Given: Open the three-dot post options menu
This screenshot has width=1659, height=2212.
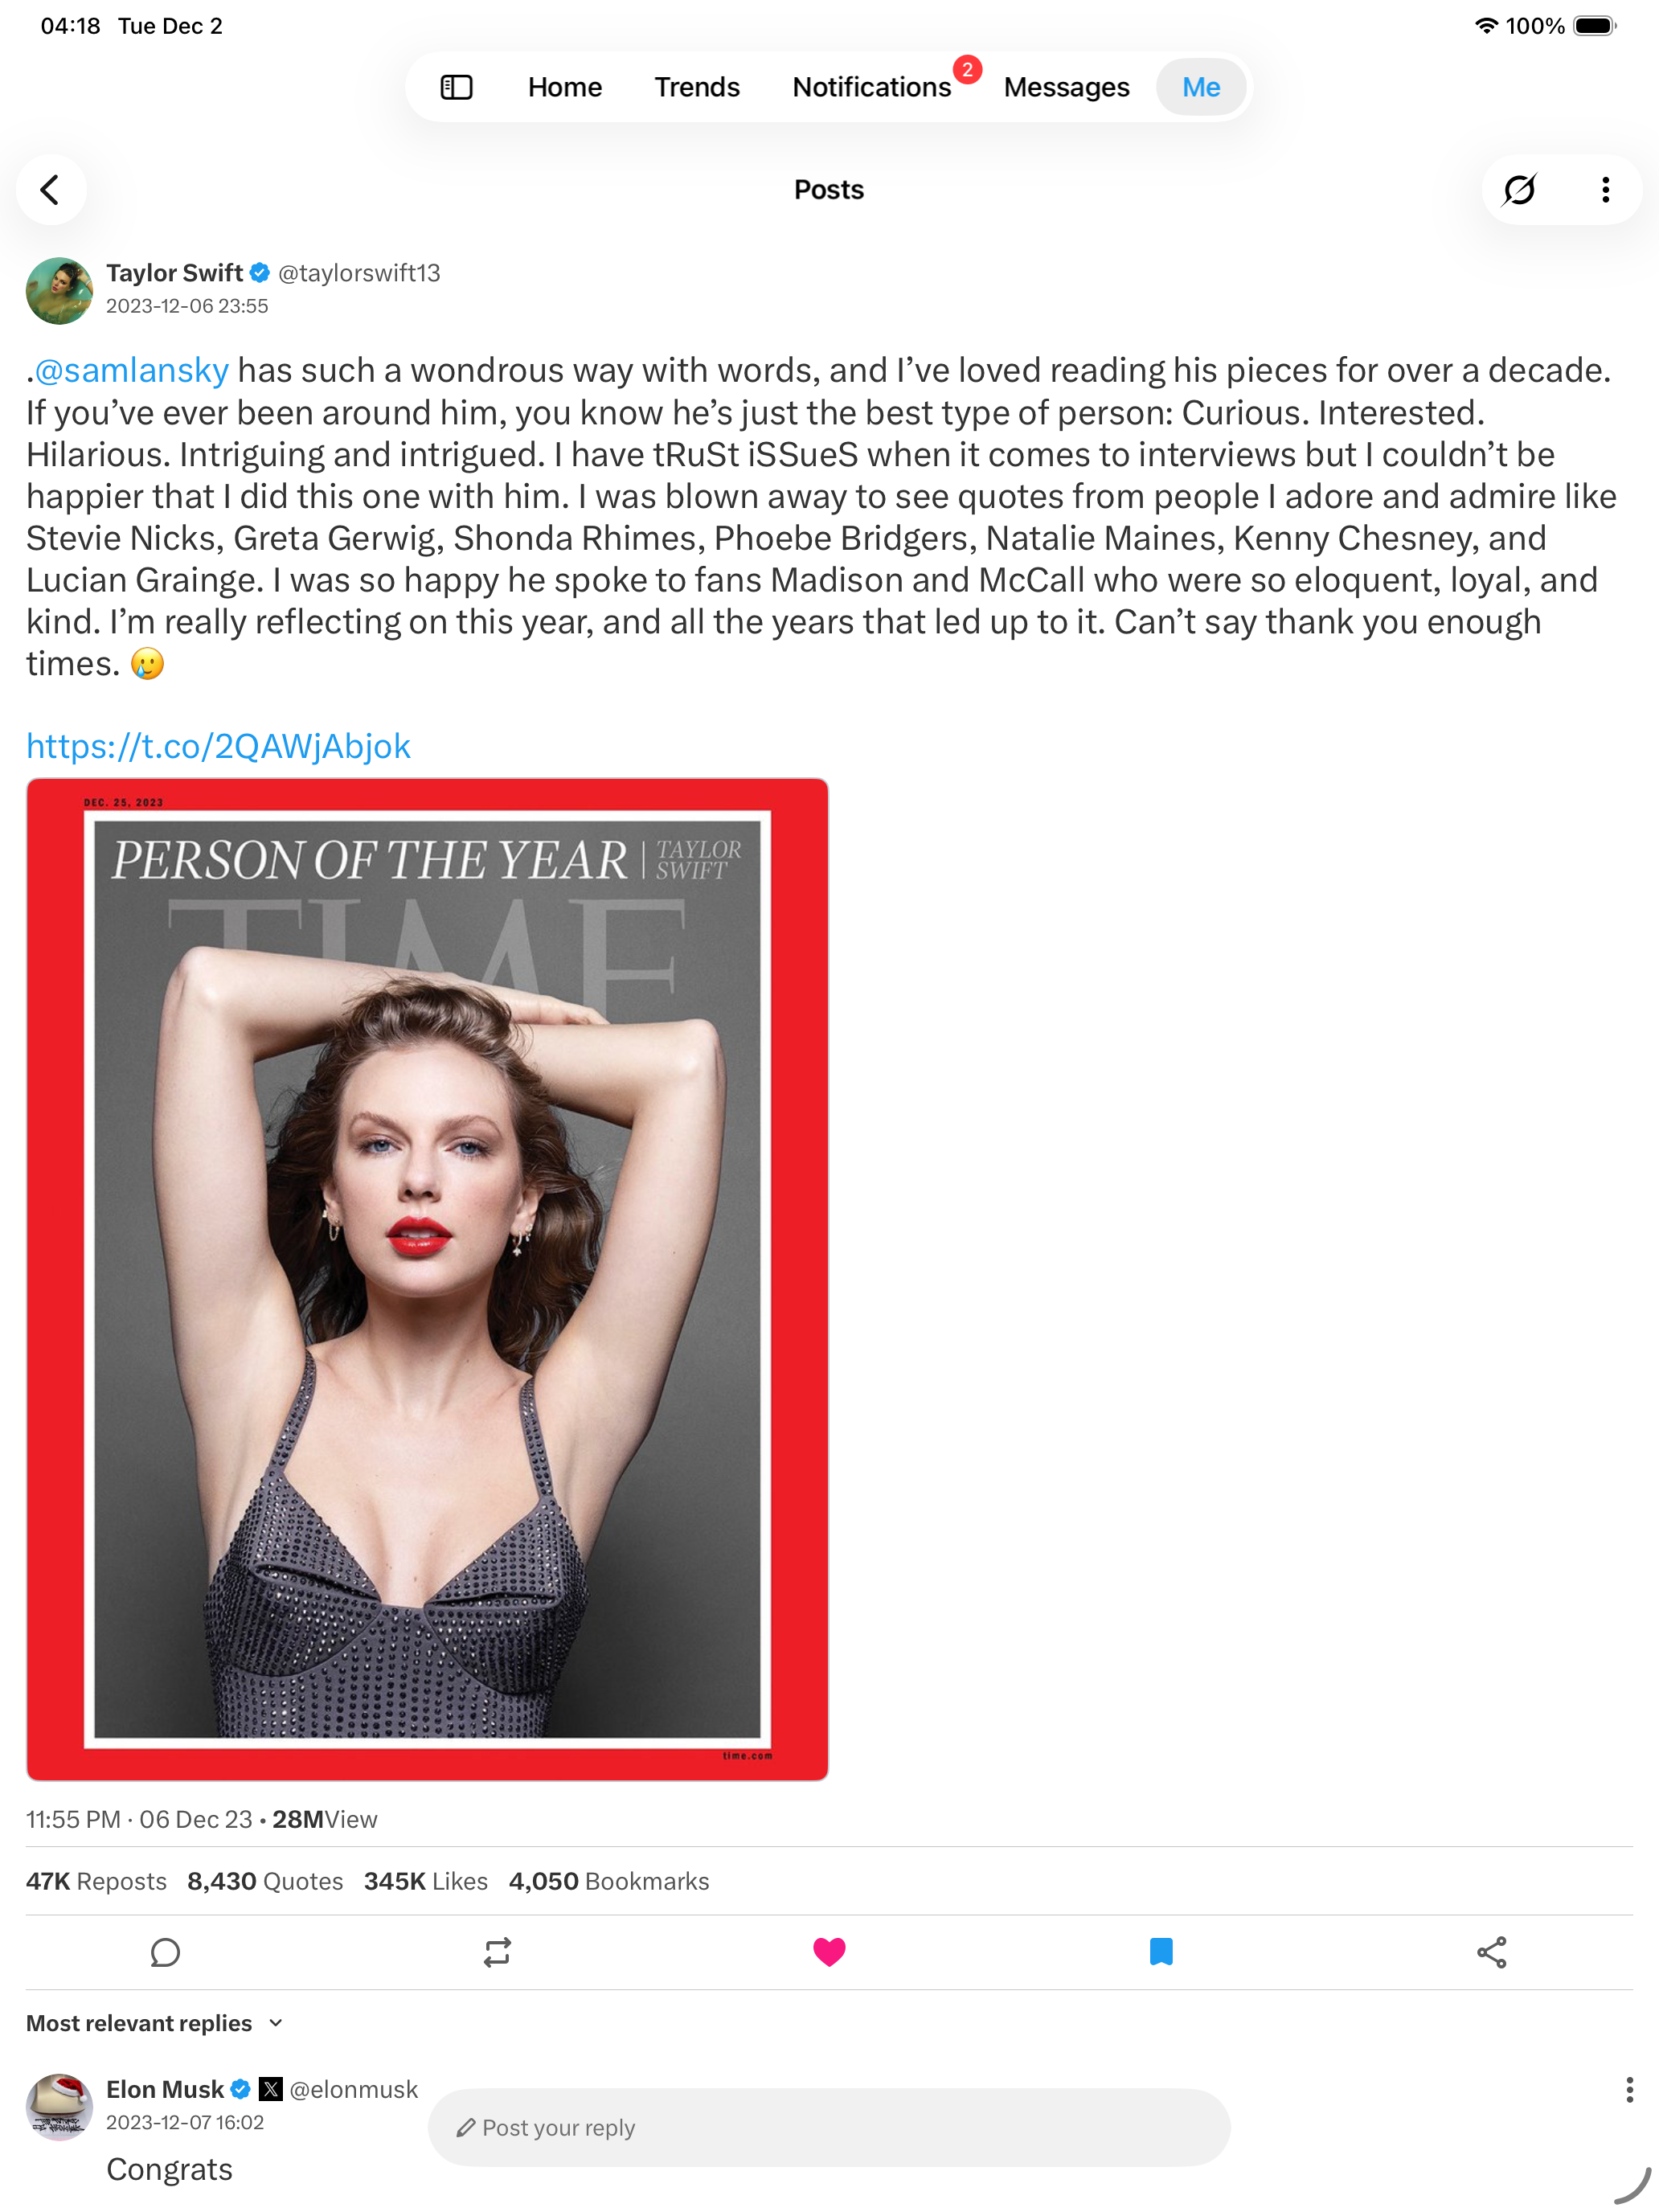Looking at the screenshot, I should coord(1605,189).
